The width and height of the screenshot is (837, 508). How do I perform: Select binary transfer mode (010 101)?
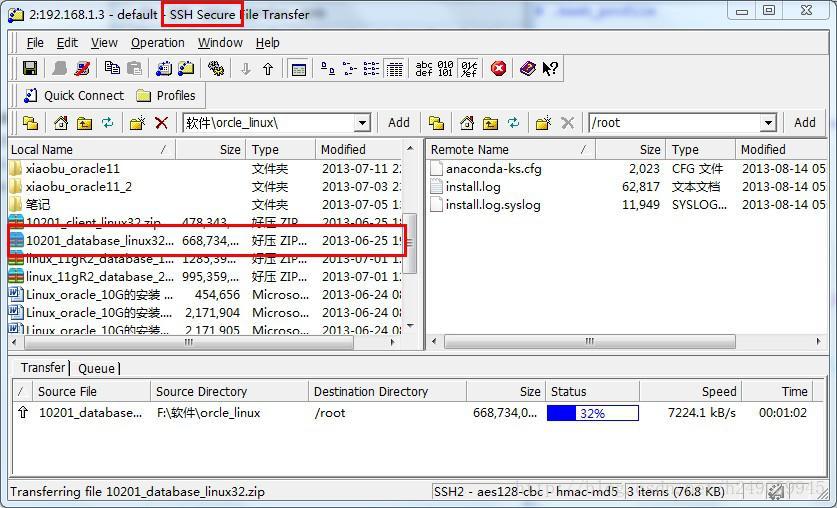(x=445, y=68)
